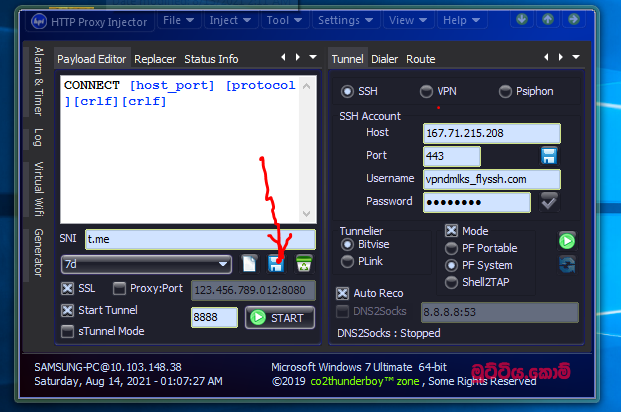Open the Help menu
Viewport: 621px width, 412px height.
click(461, 20)
